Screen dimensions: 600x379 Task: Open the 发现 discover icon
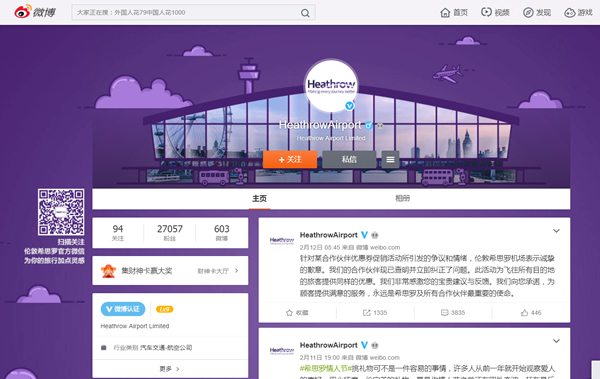pos(528,13)
